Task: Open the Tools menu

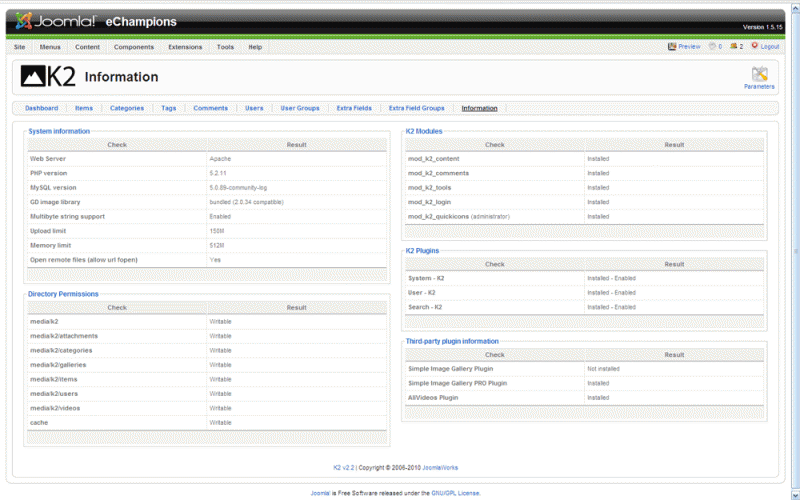Action: click(225, 47)
